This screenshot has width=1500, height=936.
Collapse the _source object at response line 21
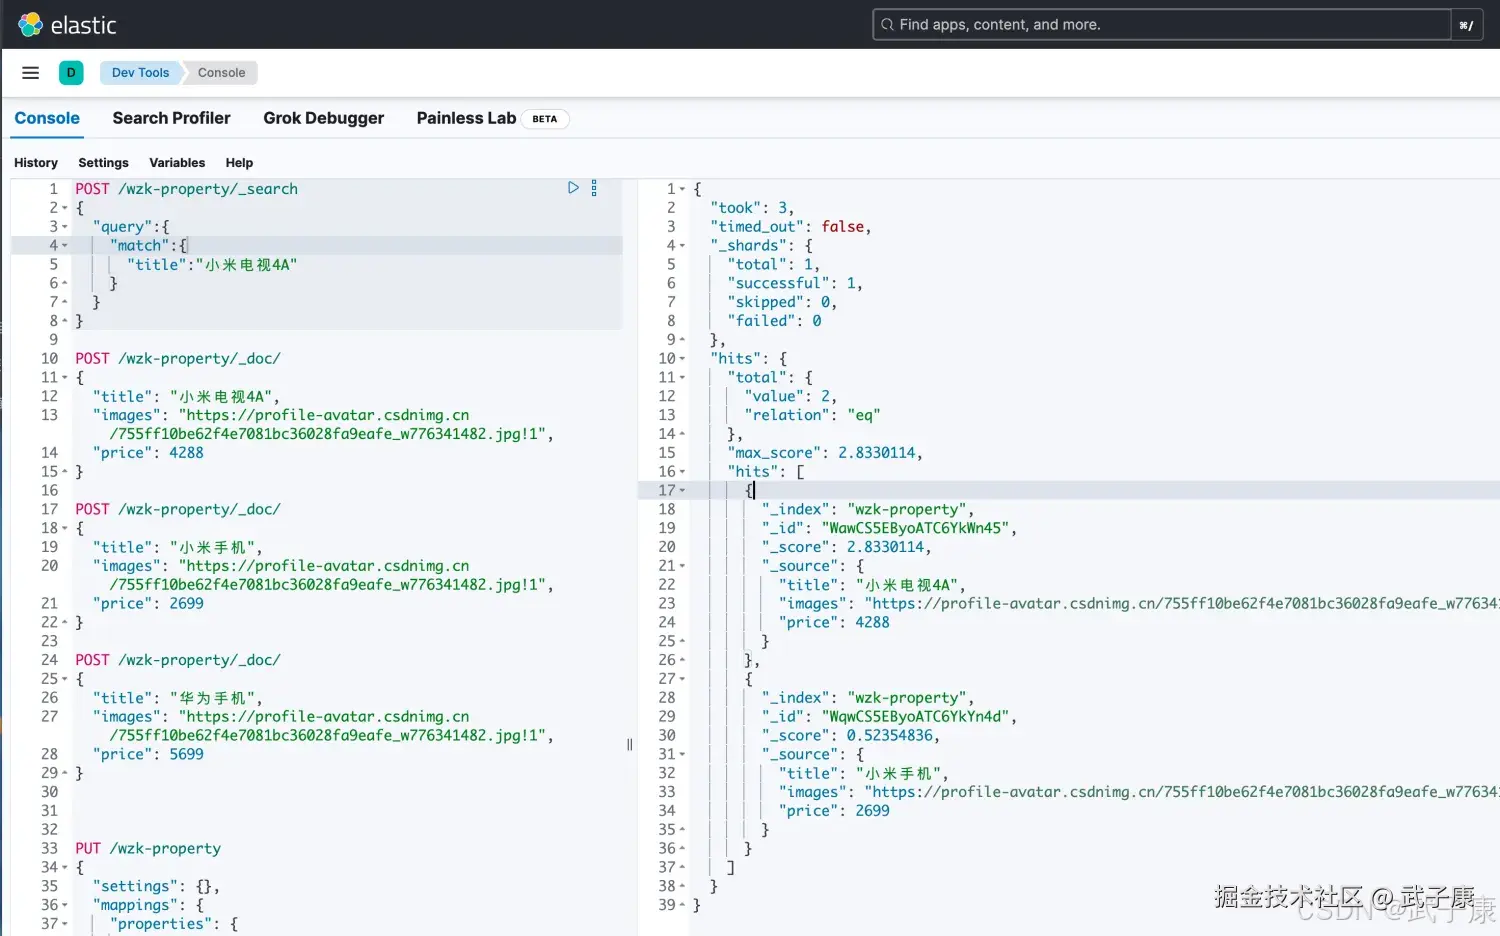[683, 566]
